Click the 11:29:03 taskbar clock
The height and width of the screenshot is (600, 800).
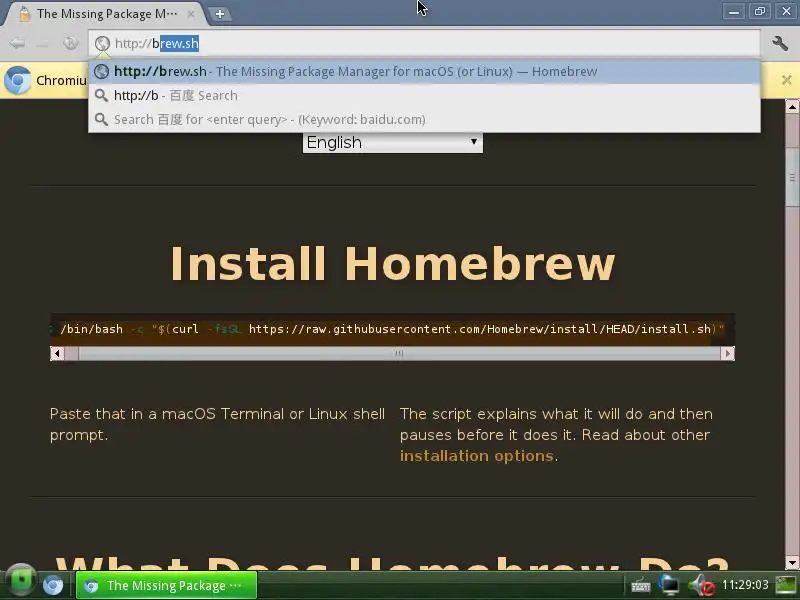tap(745, 585)
